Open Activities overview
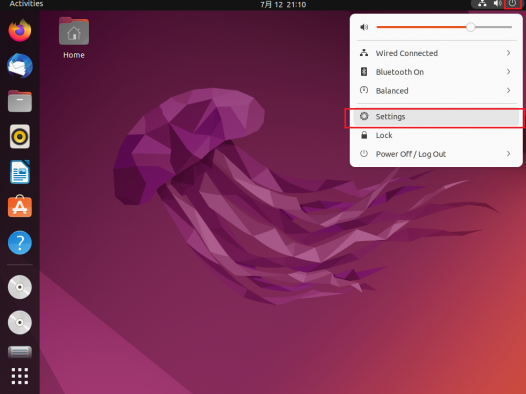The image size is (526, 394). point(26,4)
